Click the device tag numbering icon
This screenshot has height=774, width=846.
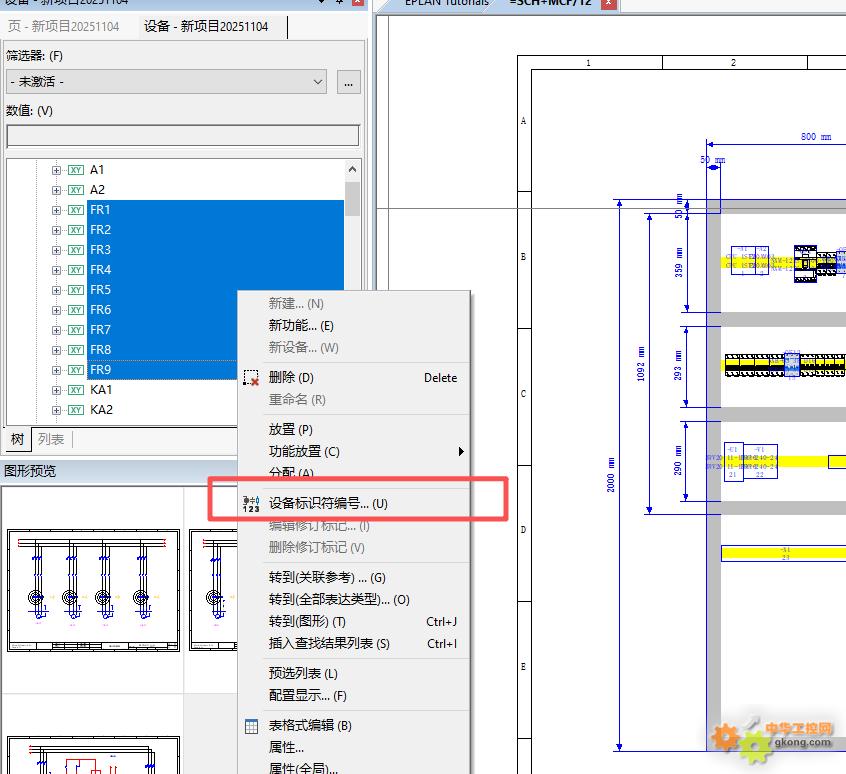click(x=251, y=503)
